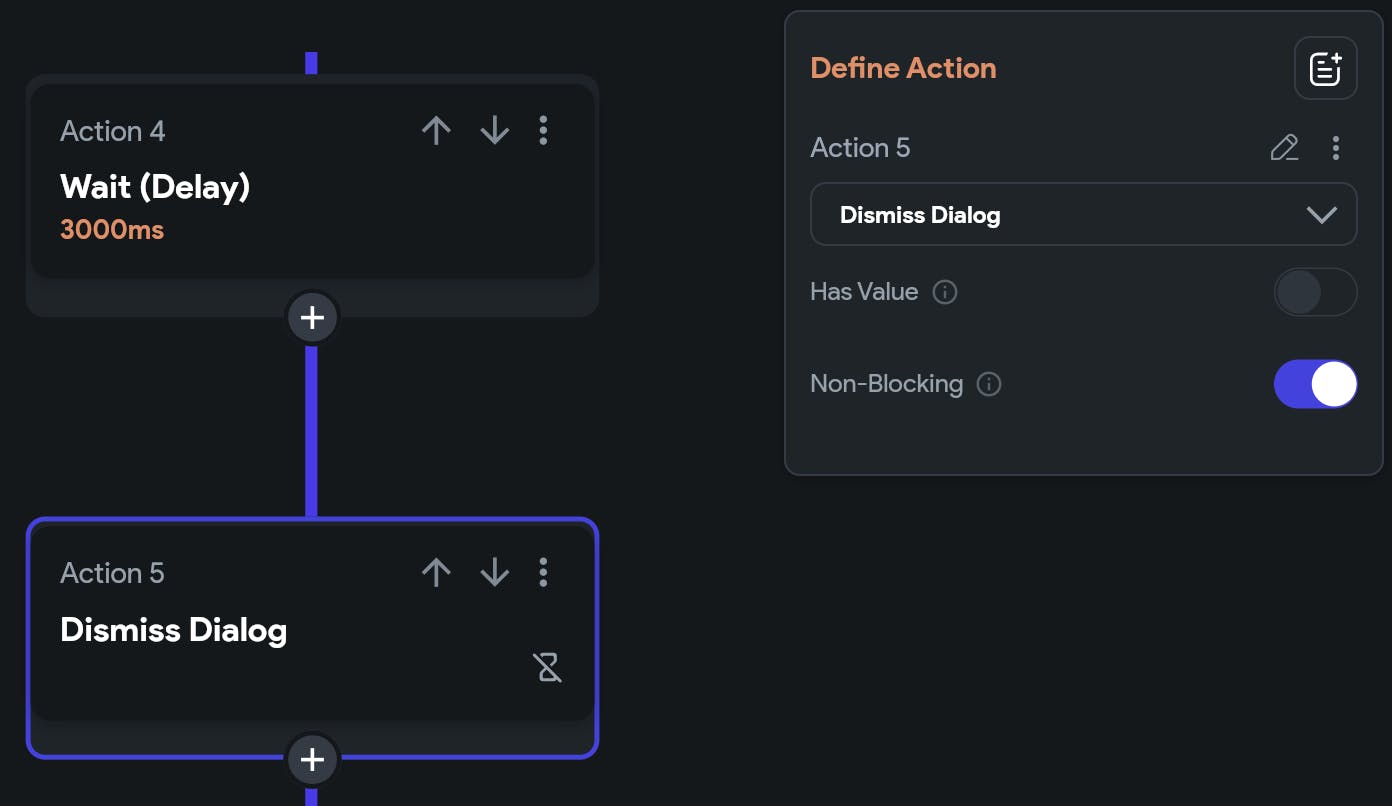Viewport: 1392px width, 806px height.
Task: Click the non-blocking hourglass icon on Action 5
Action: (548, 667)
